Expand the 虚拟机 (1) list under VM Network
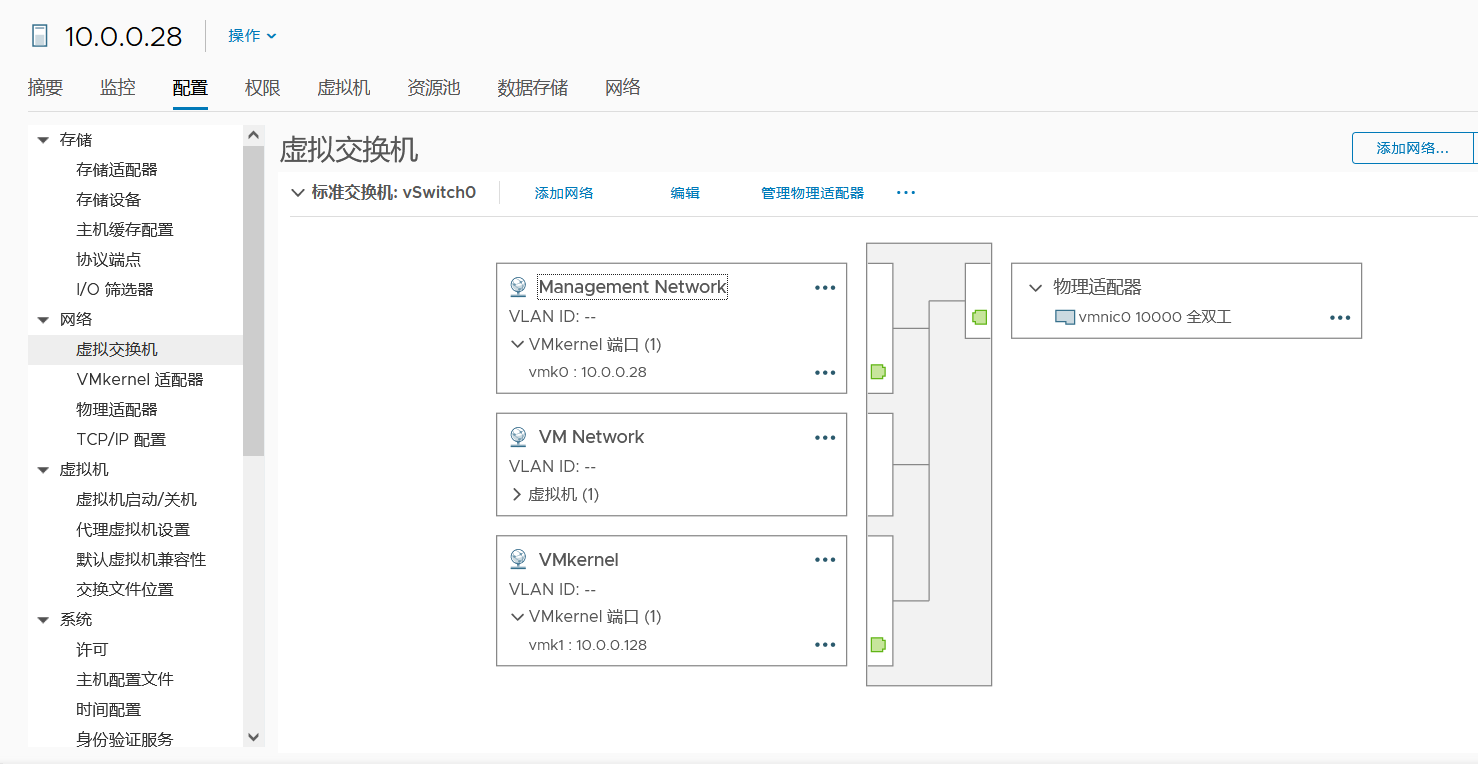 point(516,495)
